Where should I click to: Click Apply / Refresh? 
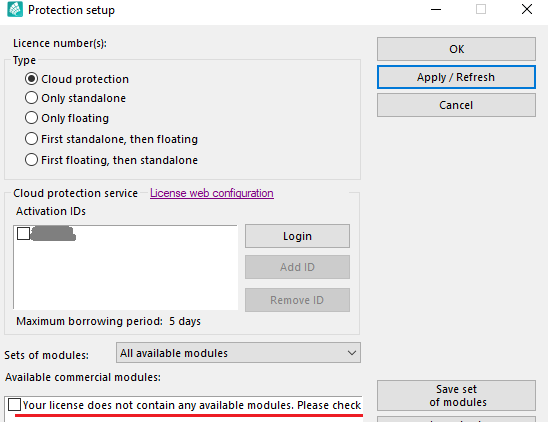[x=456, y=77]
